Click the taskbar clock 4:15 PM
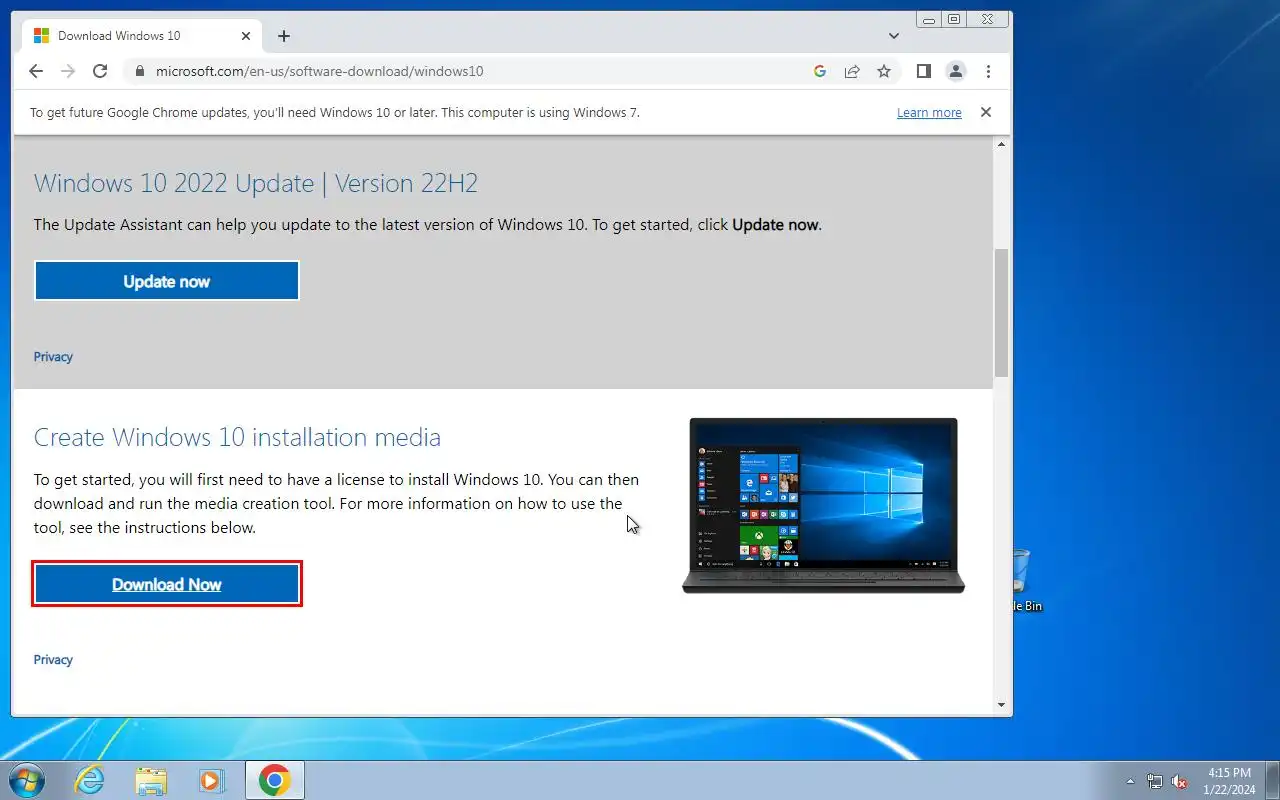 (x=1230, y=781)
